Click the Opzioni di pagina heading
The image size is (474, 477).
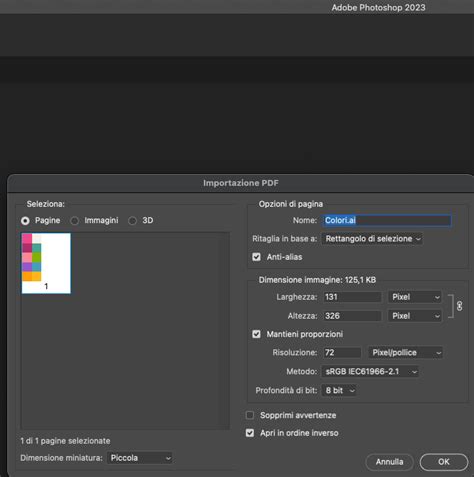(291, 204)
